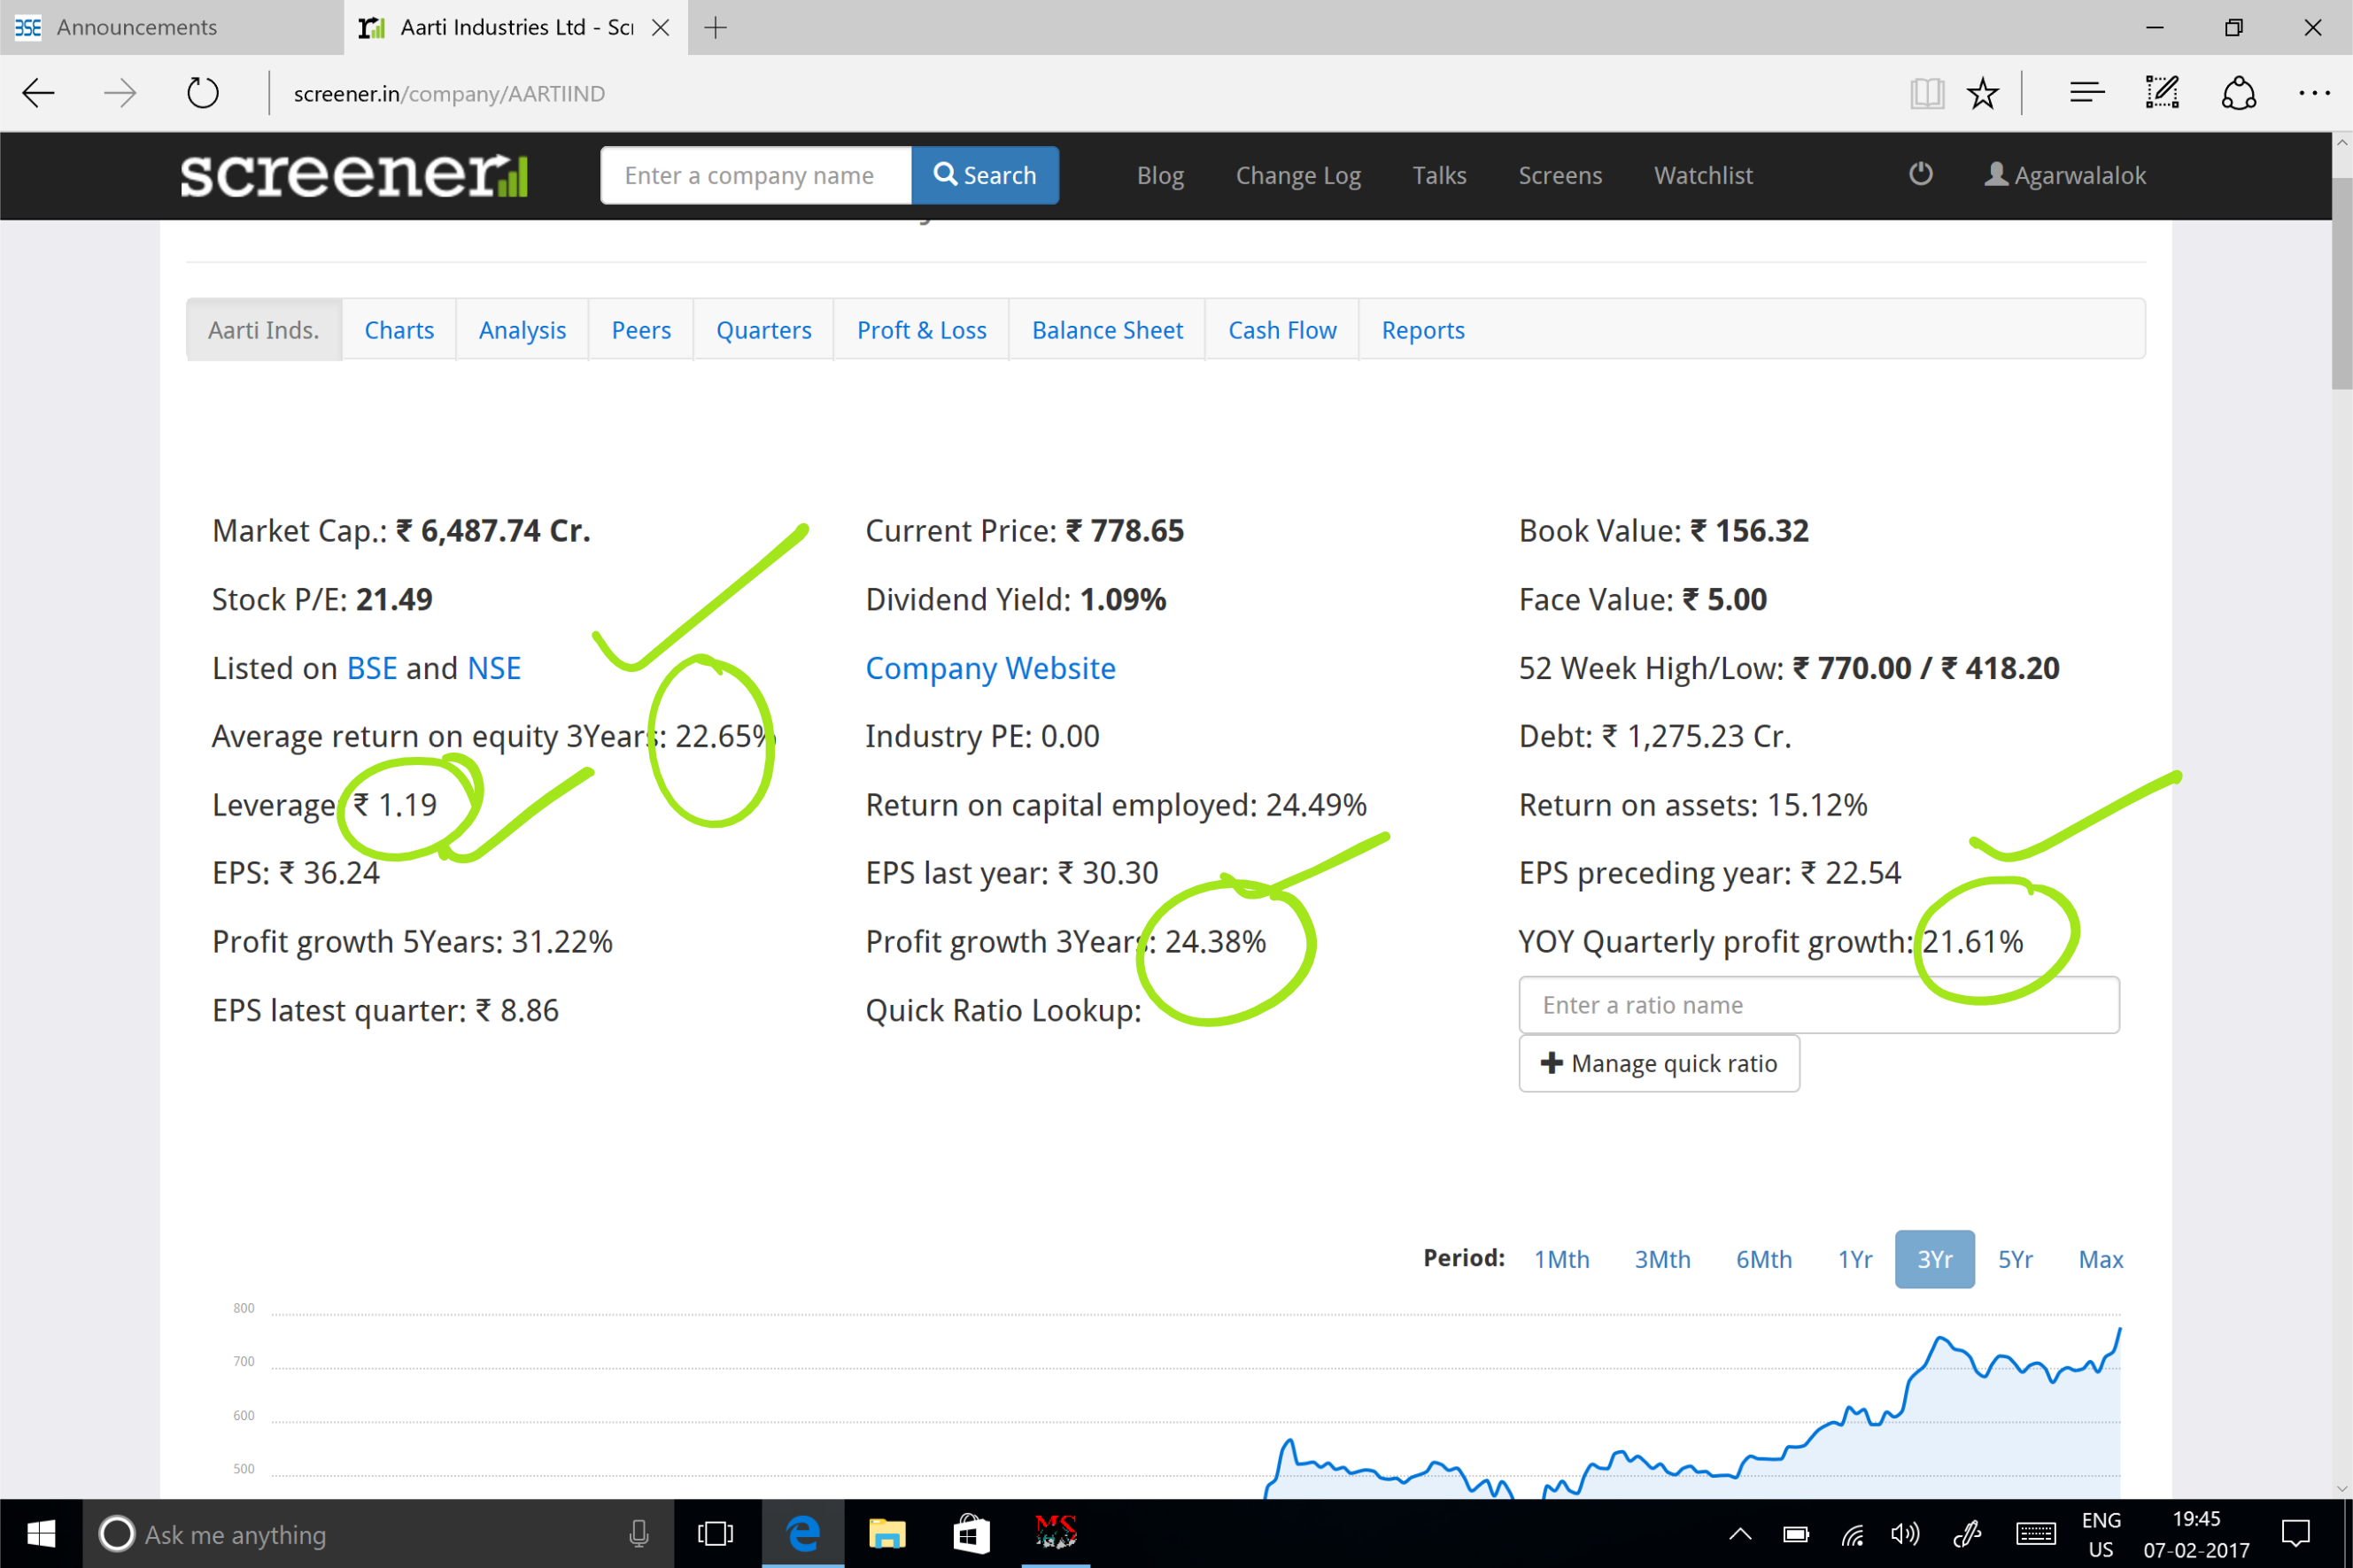Open the Hub lines icon
This screenshot has height=1568, width=2353.
tap(2087, 93)
